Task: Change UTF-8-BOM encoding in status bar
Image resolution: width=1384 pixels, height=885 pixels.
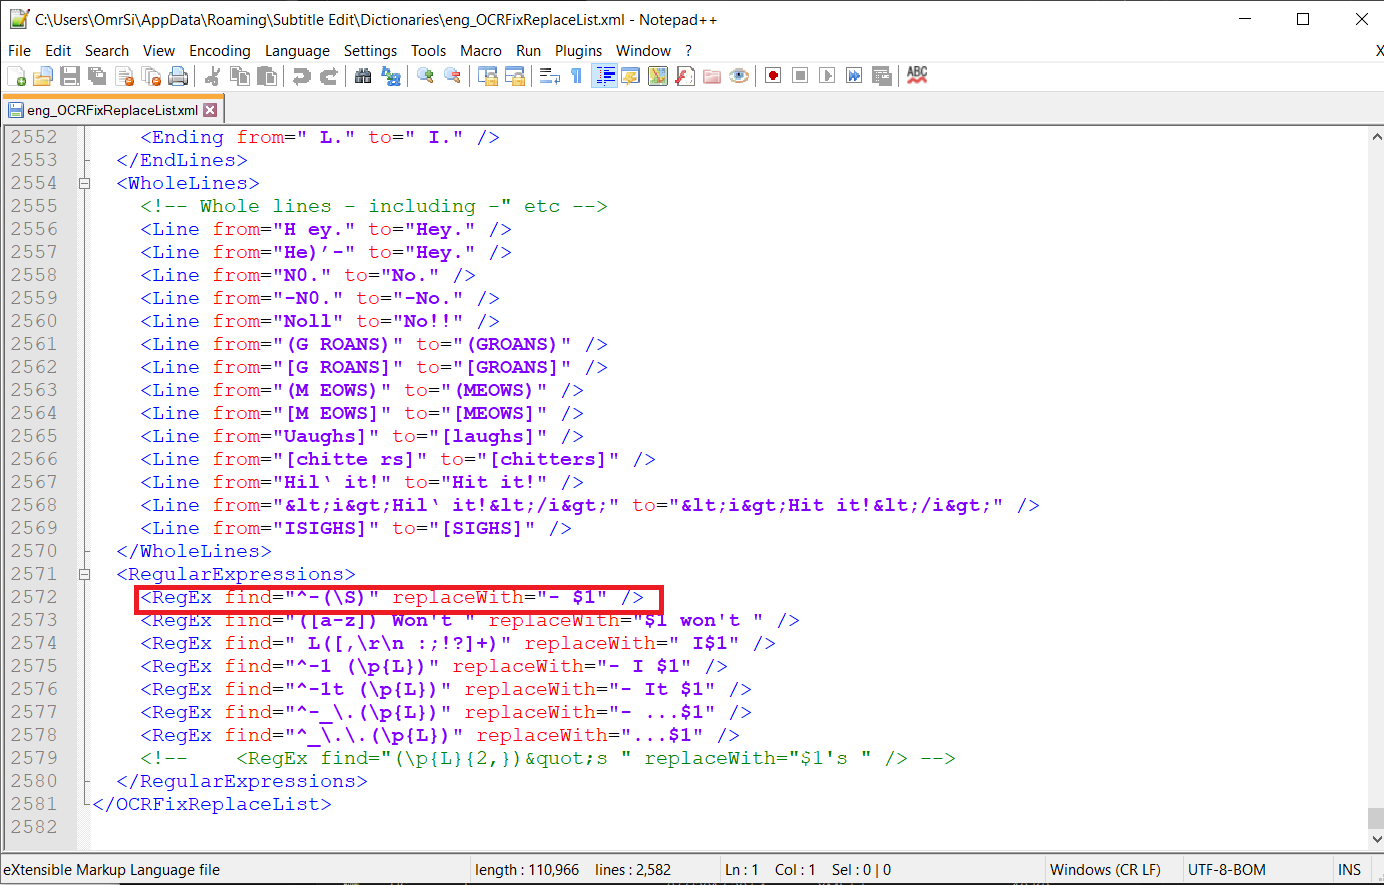Action: 1227,869
